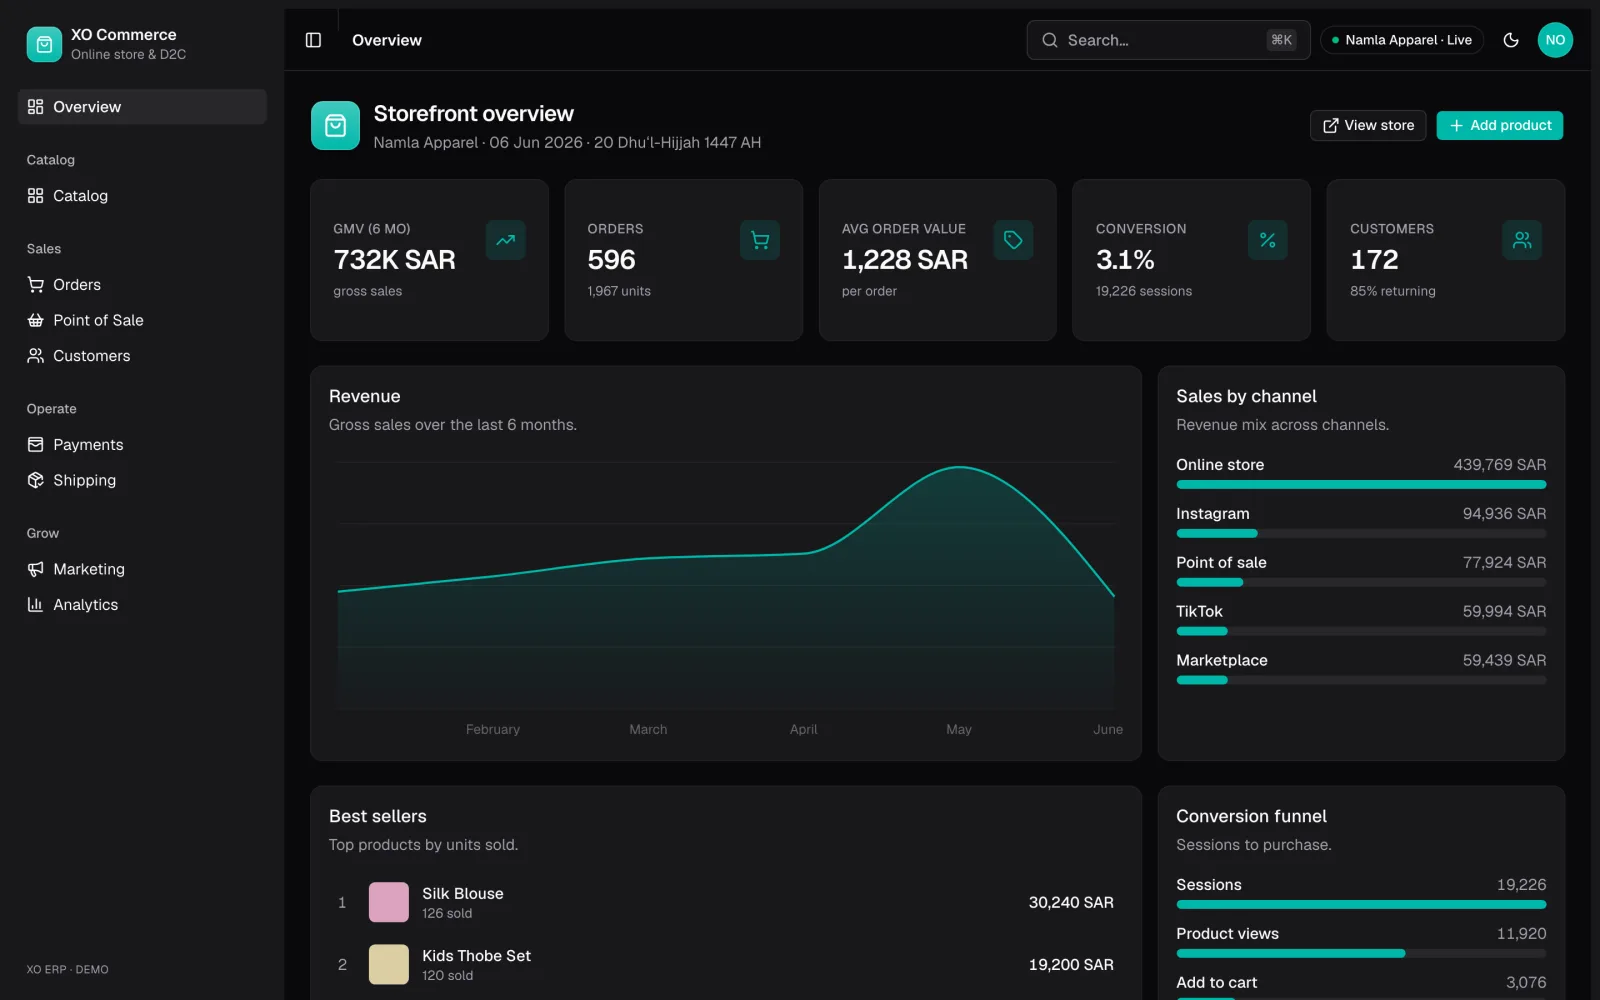Go to Orders page
Screen dimensions: 1600x1000
click(142, 285)
